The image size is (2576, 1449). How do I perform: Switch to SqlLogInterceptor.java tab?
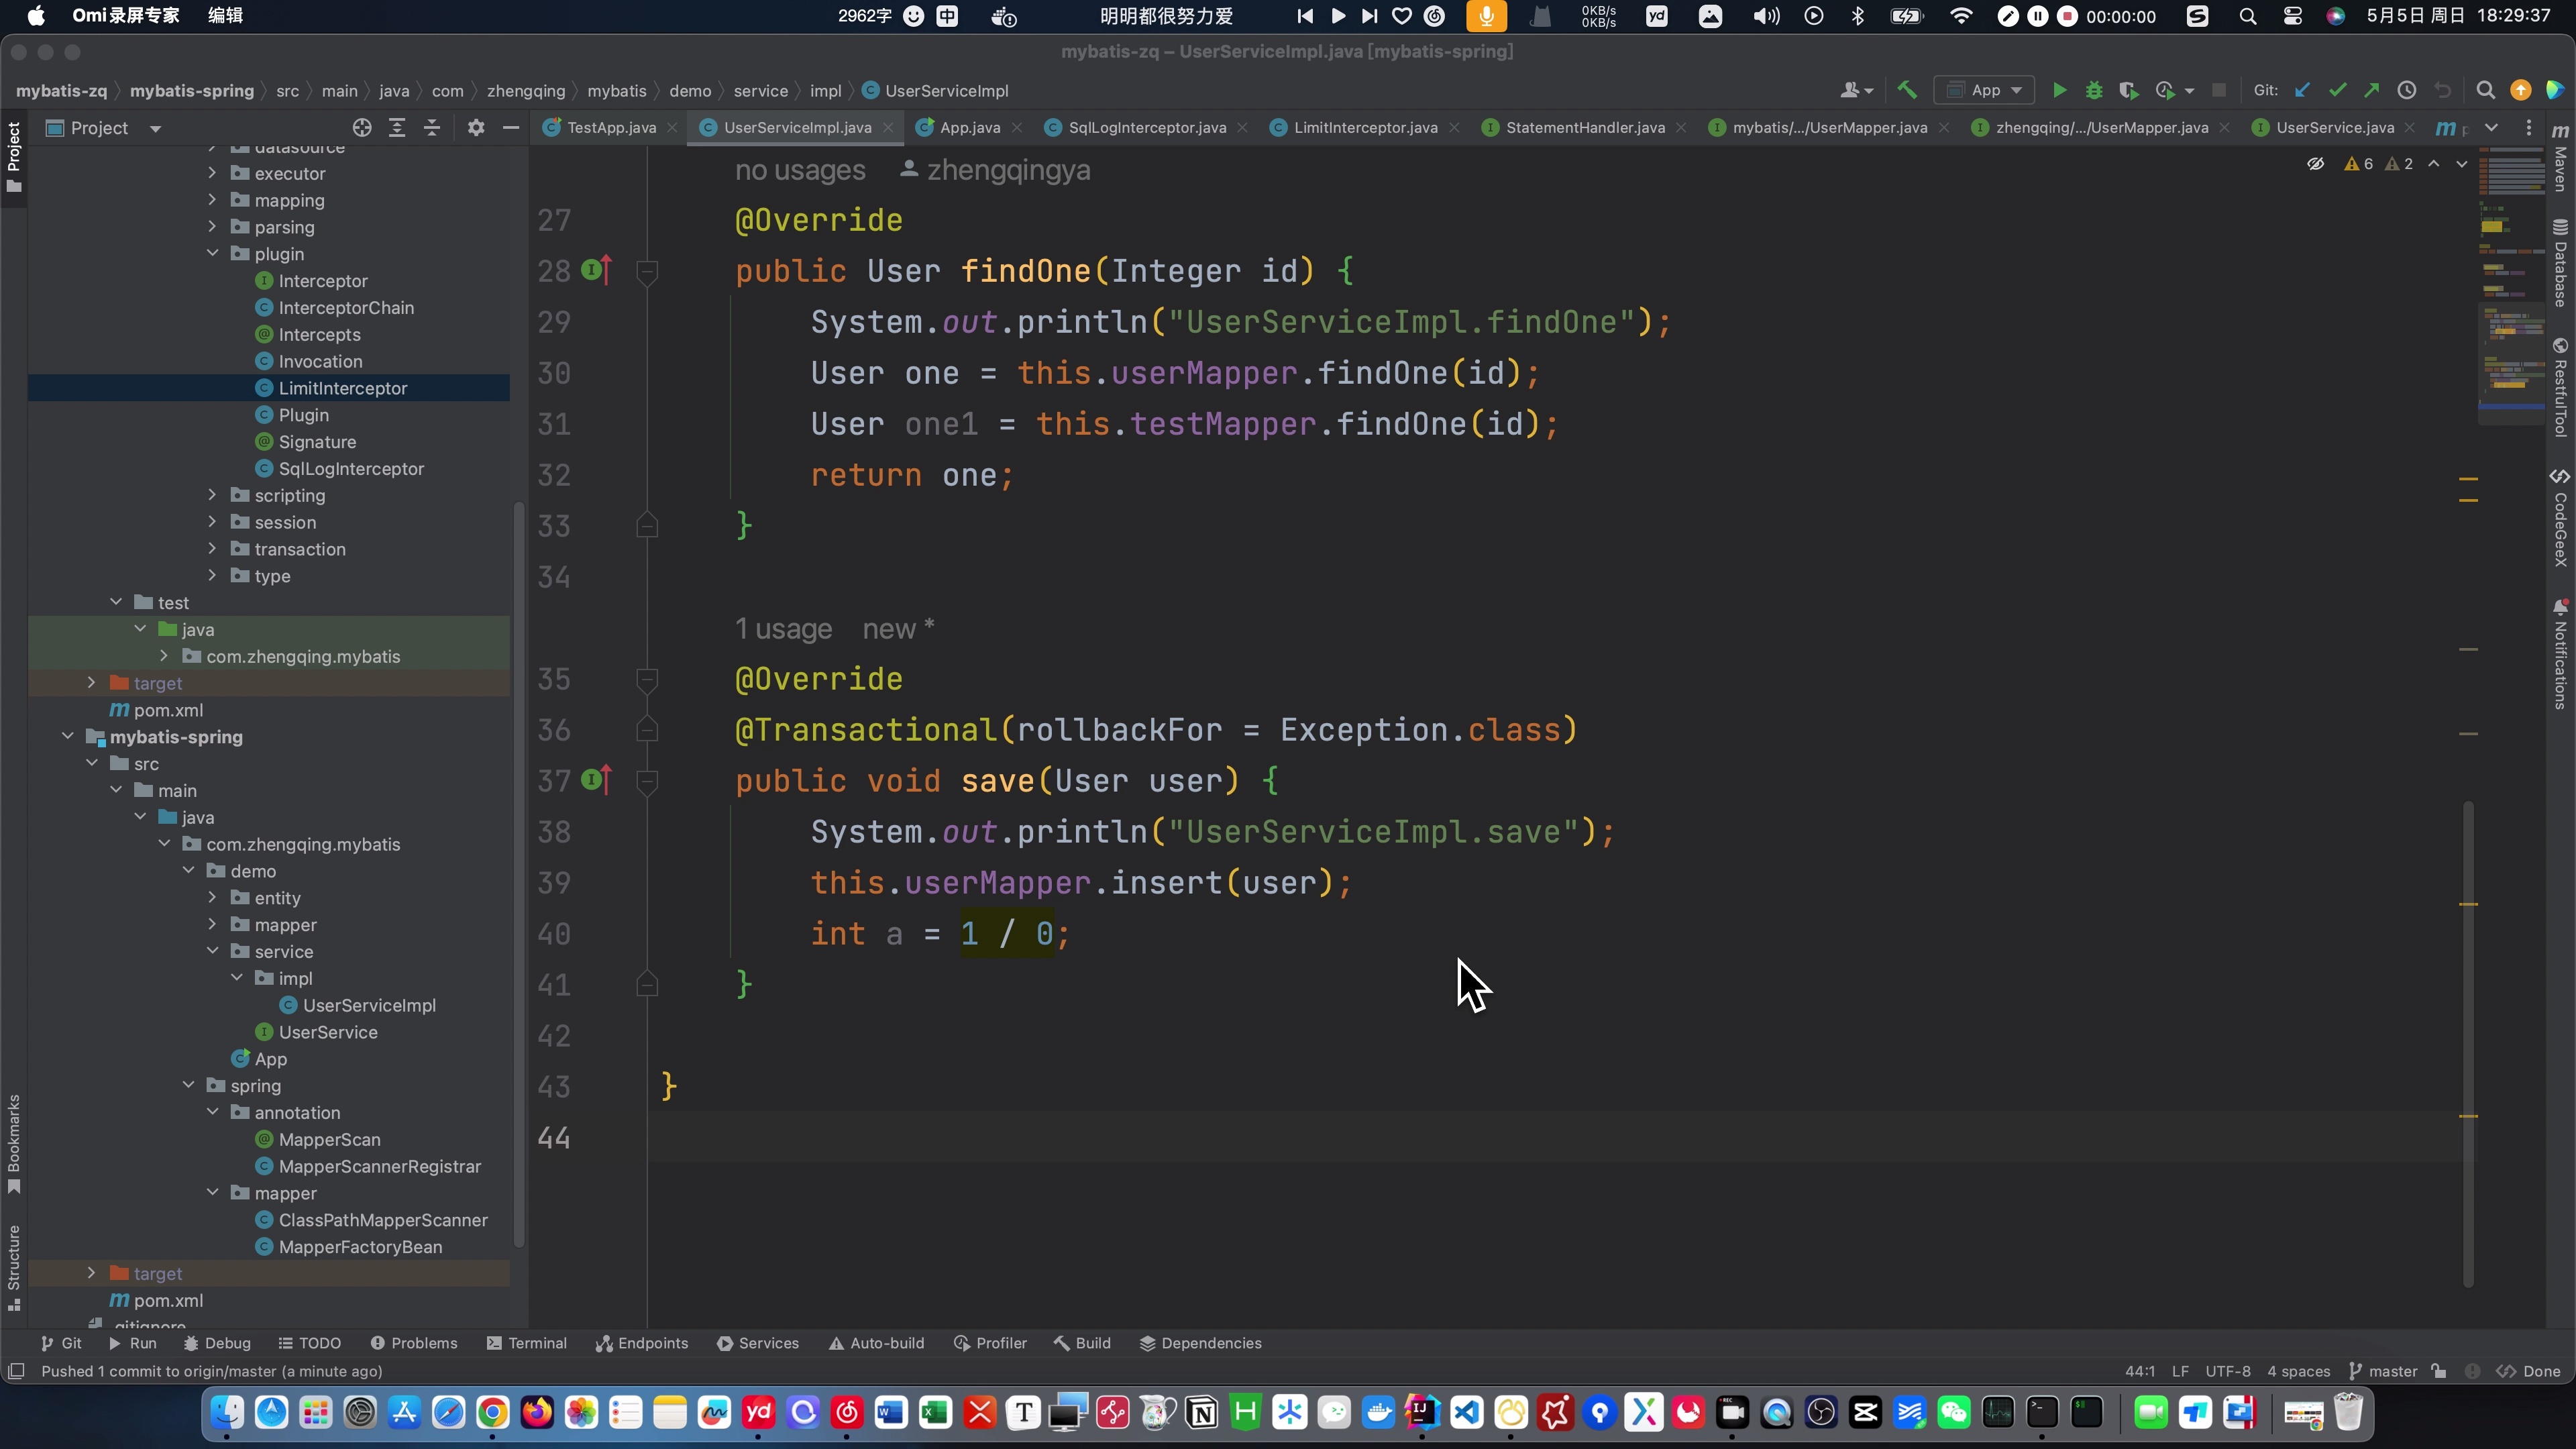pos(1146,128)
